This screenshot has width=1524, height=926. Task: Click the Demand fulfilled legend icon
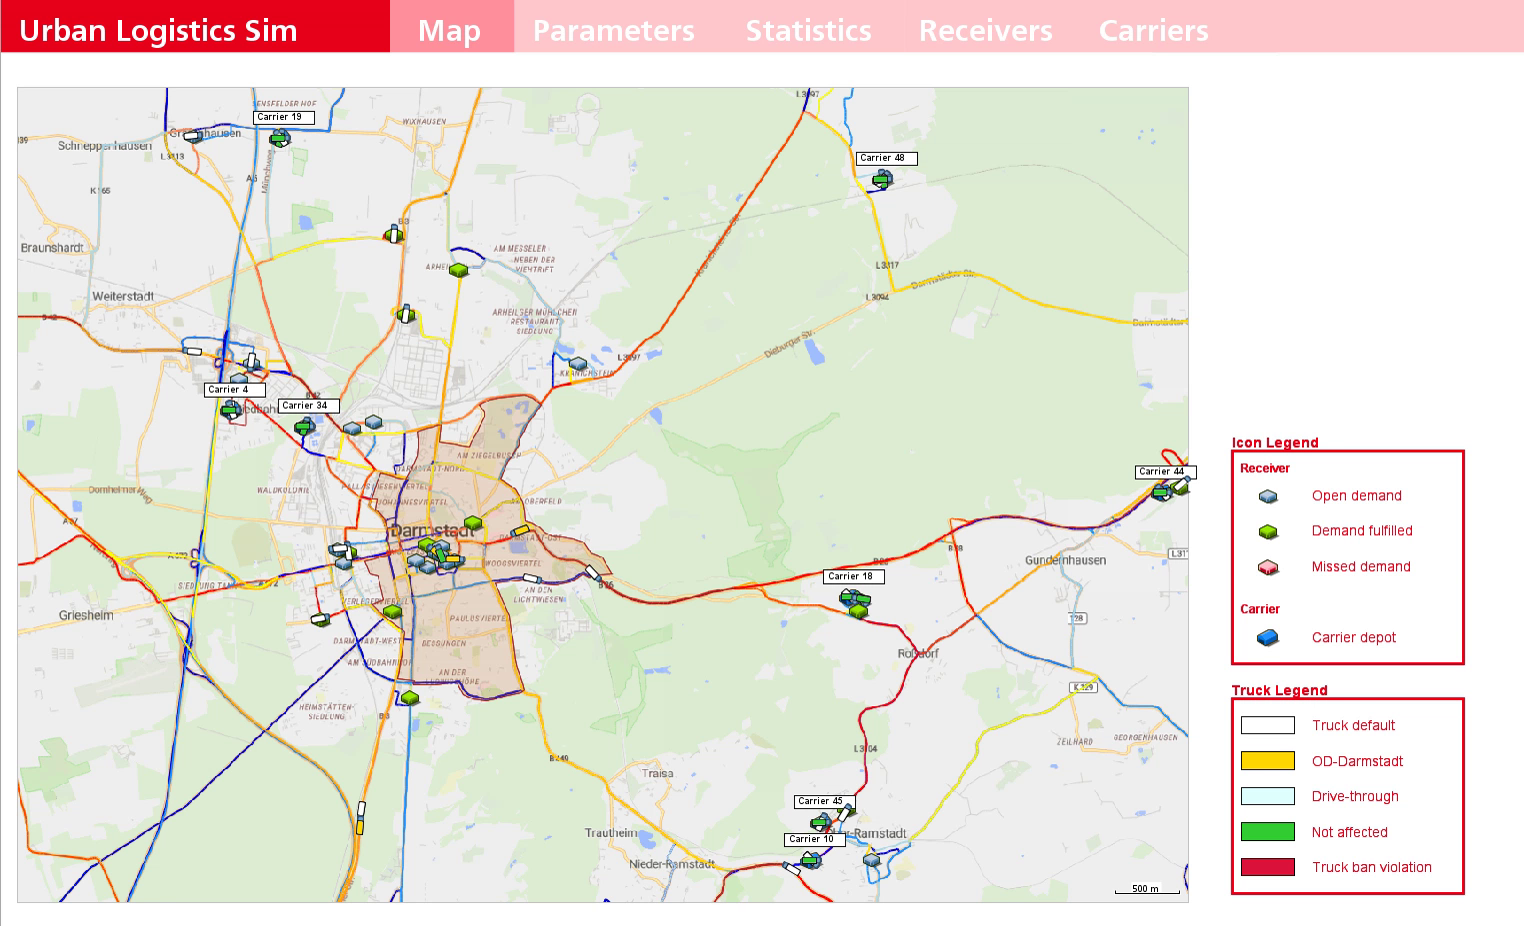1268,531
